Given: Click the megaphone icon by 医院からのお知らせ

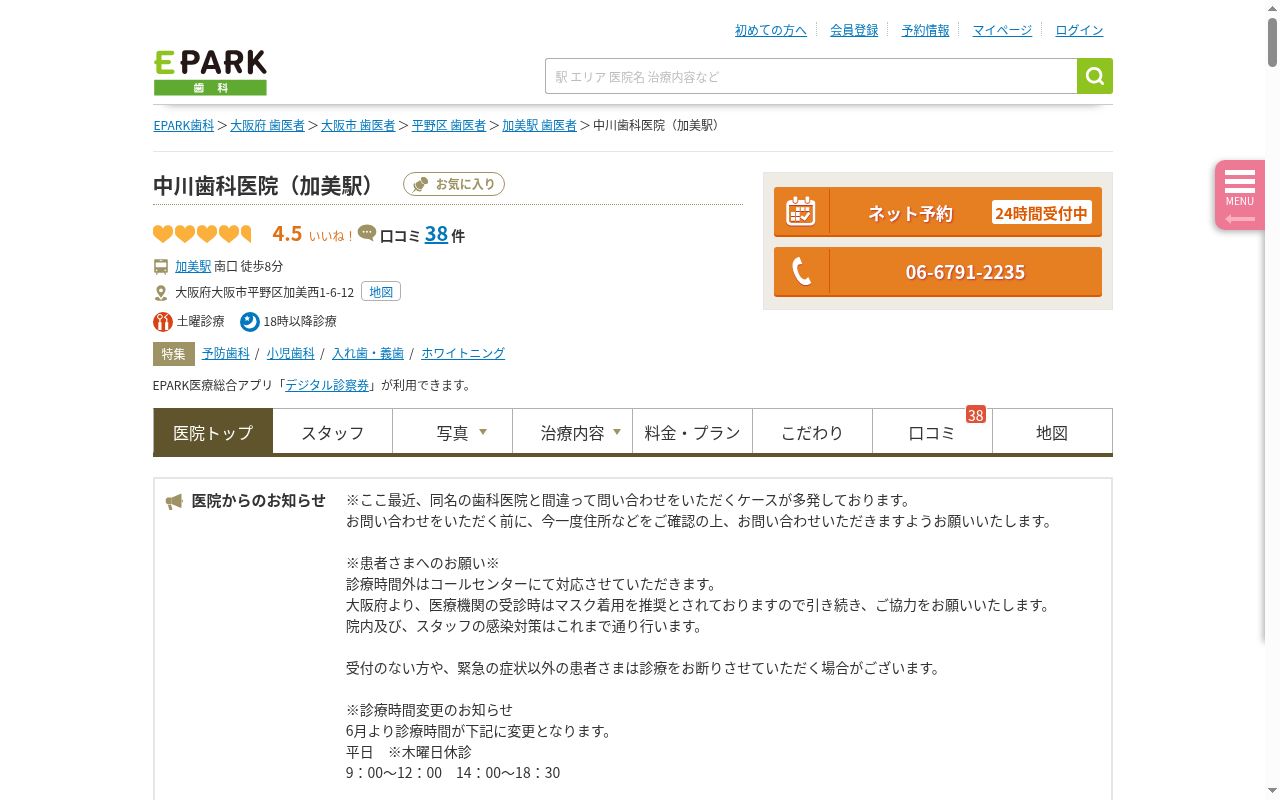Looking at the screenshot, I should 174,501.
